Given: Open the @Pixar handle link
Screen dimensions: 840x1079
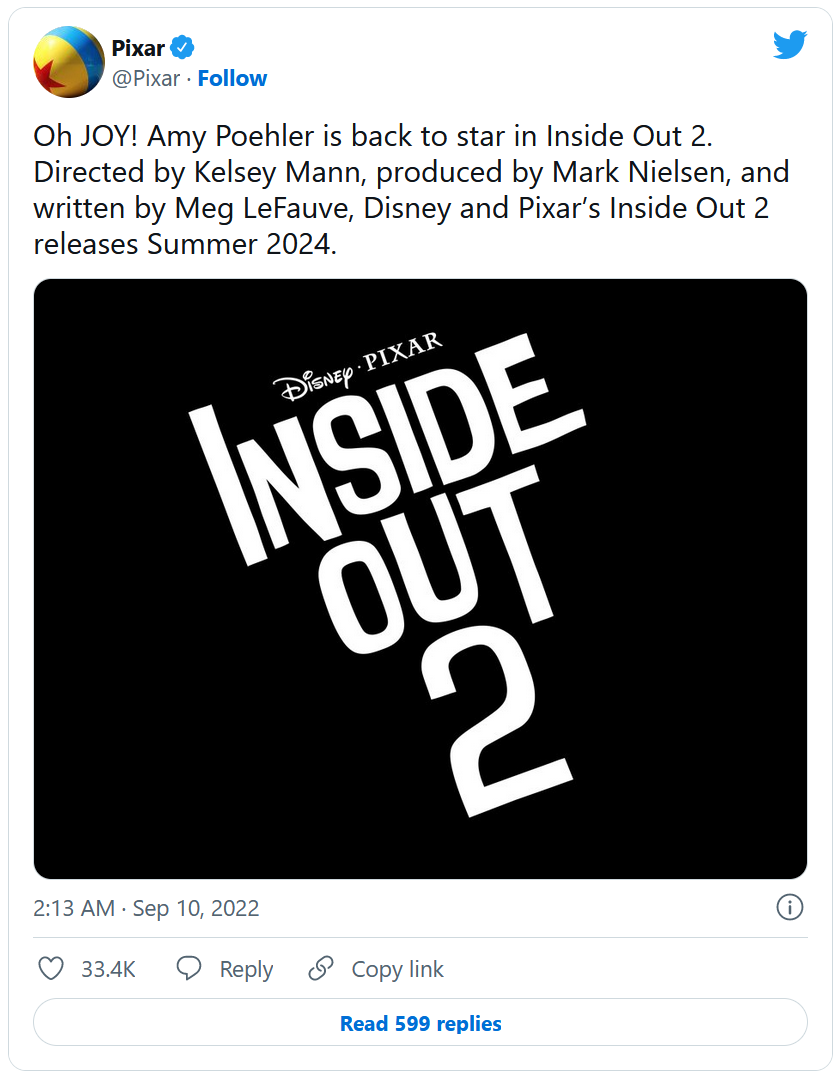Looking at the screenshot, I should tap(146, 78).
